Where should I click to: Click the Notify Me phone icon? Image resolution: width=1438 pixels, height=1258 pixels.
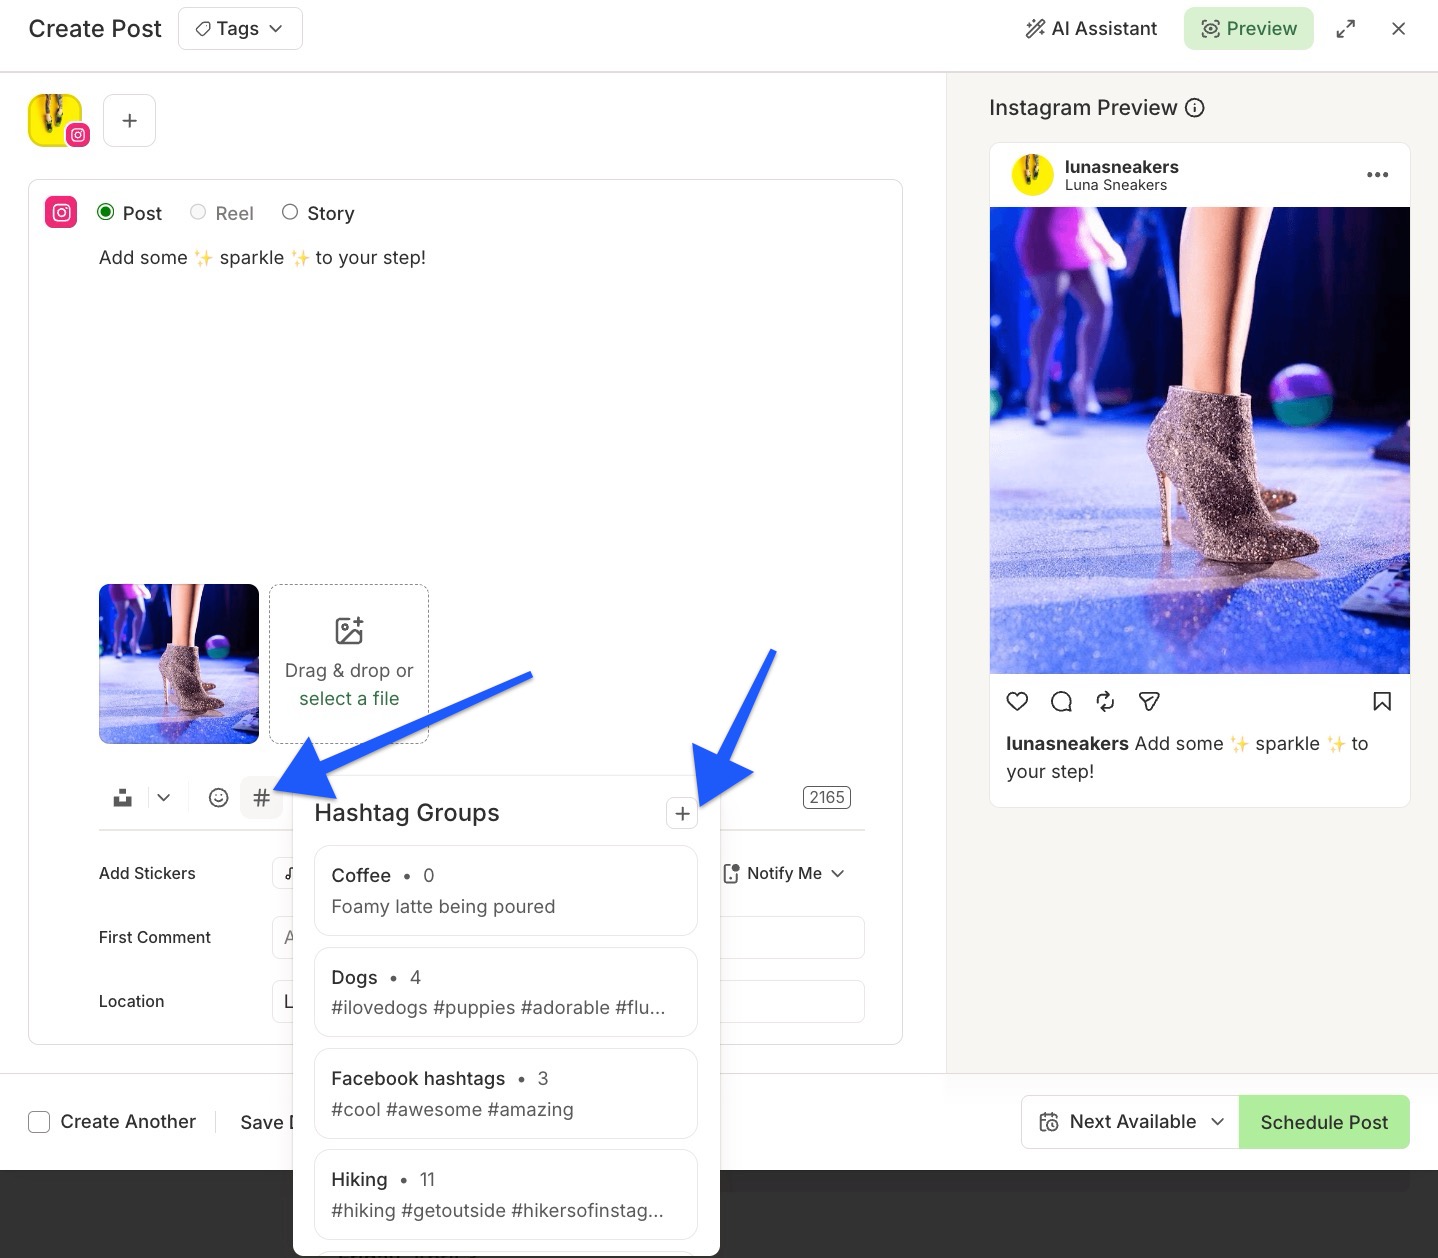[731, 874]
